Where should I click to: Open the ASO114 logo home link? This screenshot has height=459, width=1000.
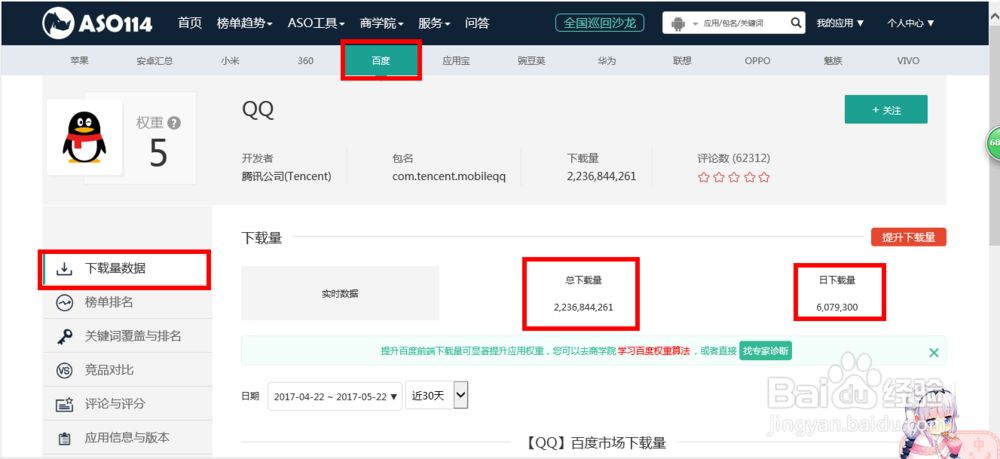point(97,24)
